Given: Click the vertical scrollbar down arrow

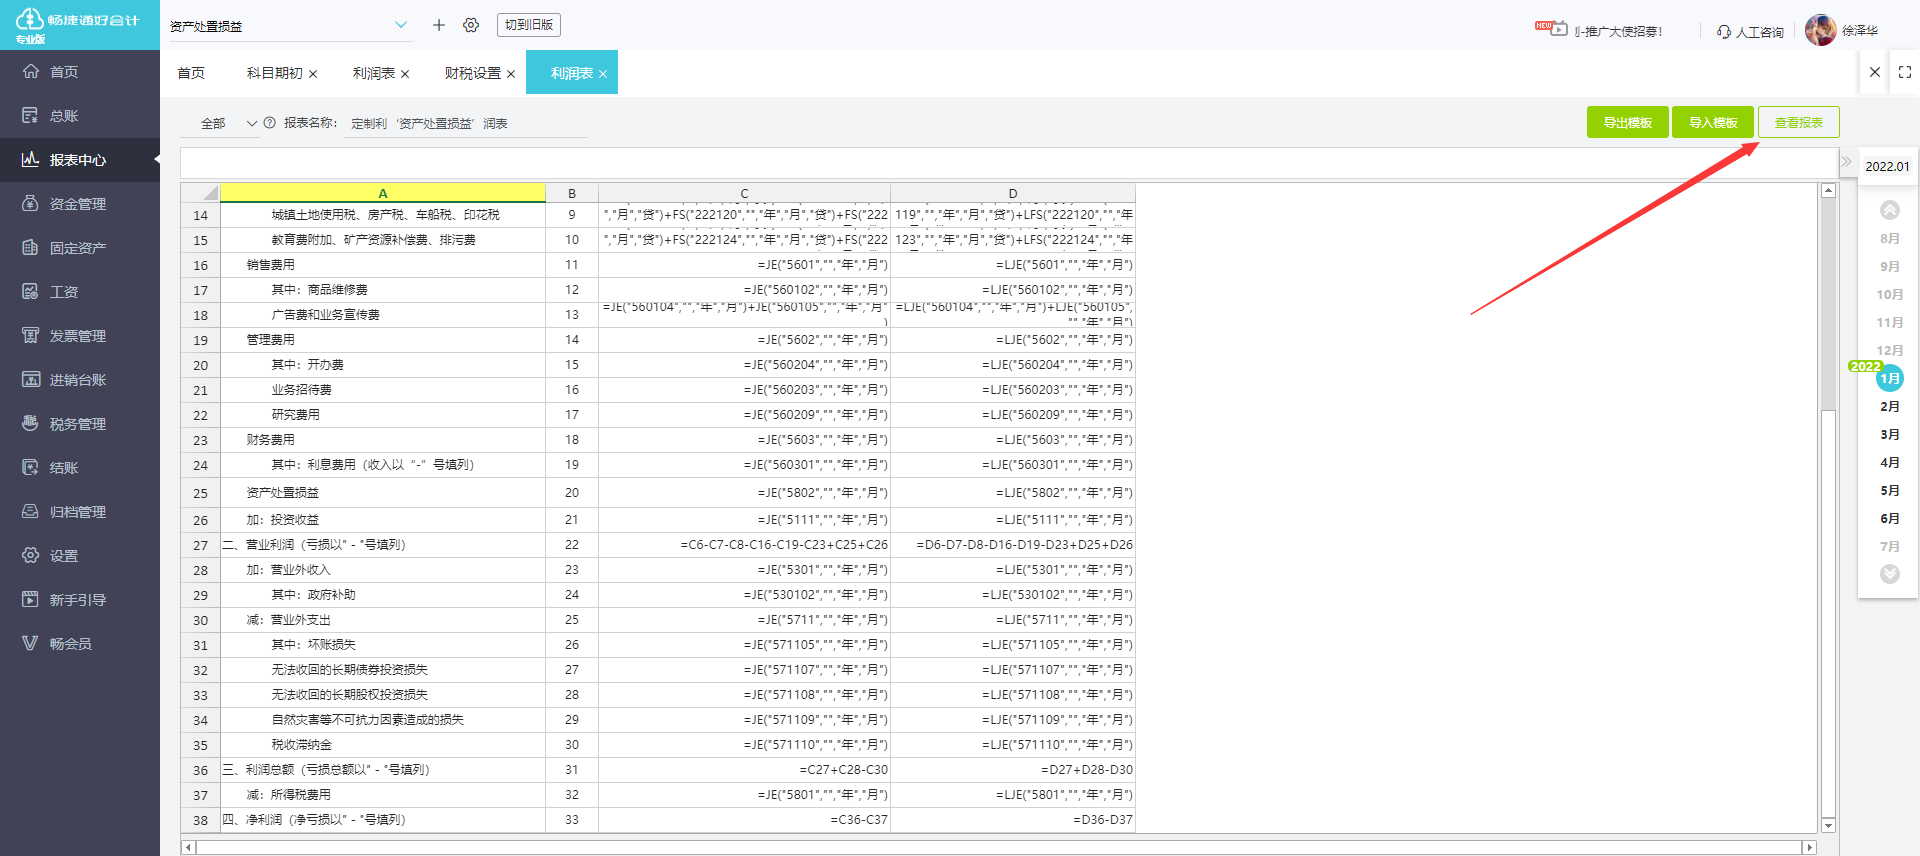Looking at the screenshot, I should [1828, 825].
